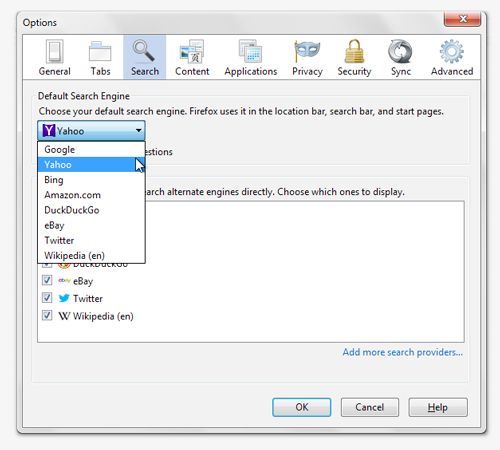
Task: Switch to the General tab label
Action: tap(55, 71)
